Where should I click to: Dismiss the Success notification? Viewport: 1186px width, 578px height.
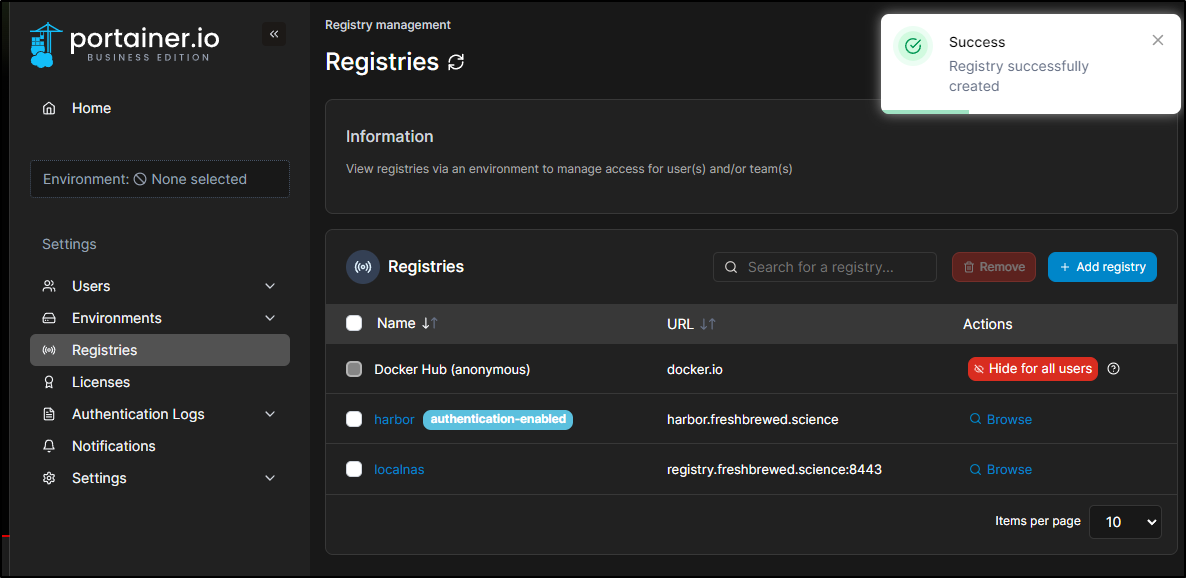coord(1158,40)
